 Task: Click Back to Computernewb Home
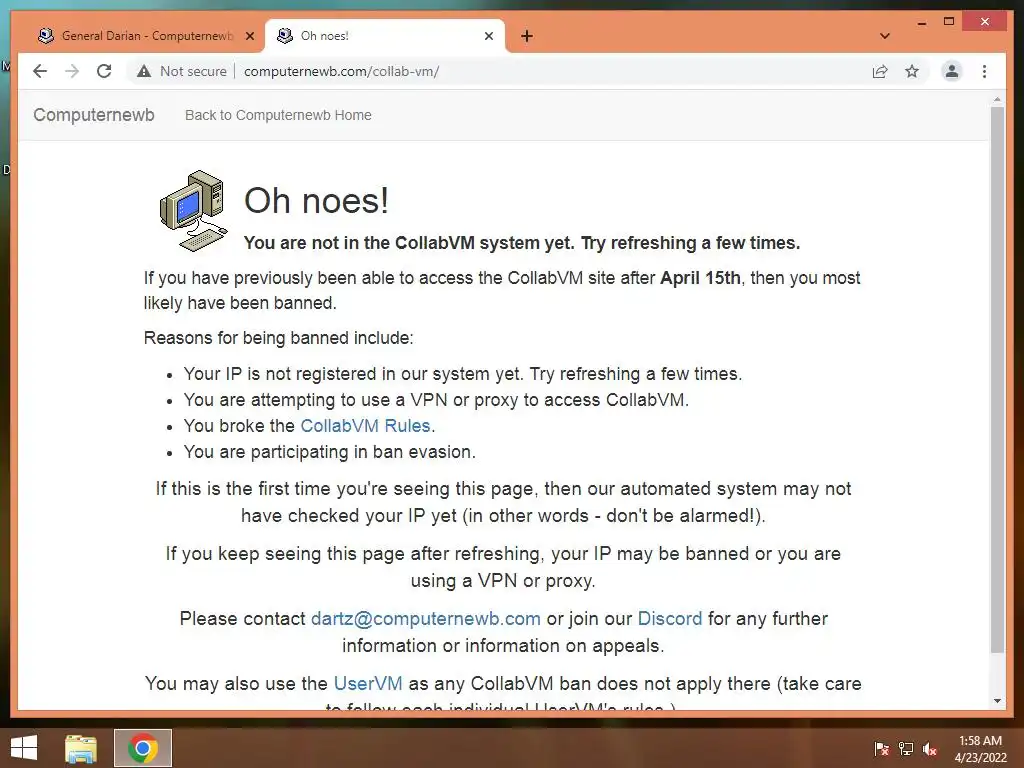pos(278,115)
